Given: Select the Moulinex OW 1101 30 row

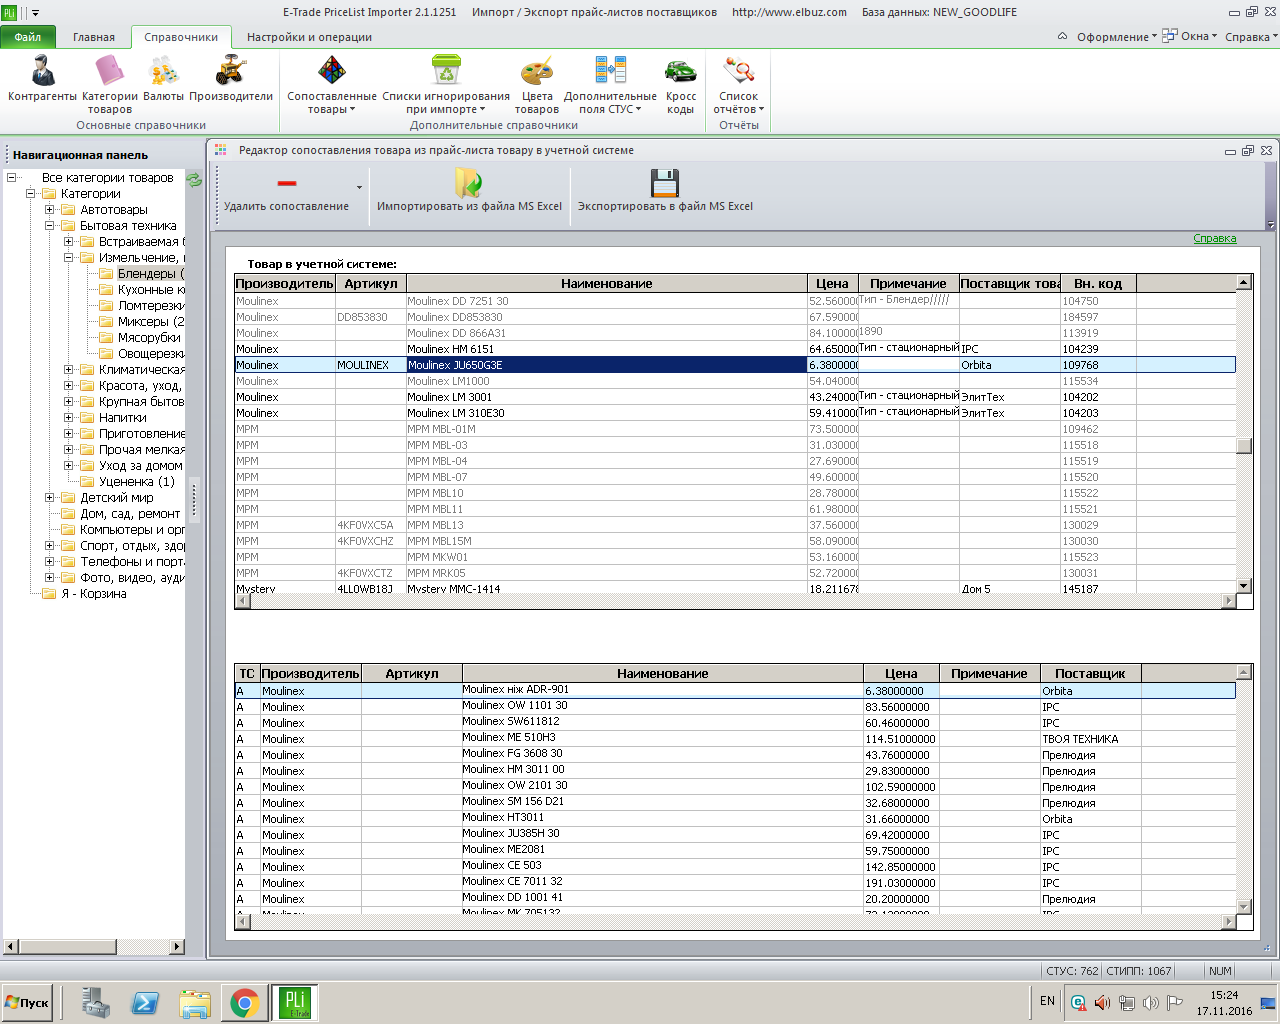Looking at the screenshot, I should click(x=735, y=707).
